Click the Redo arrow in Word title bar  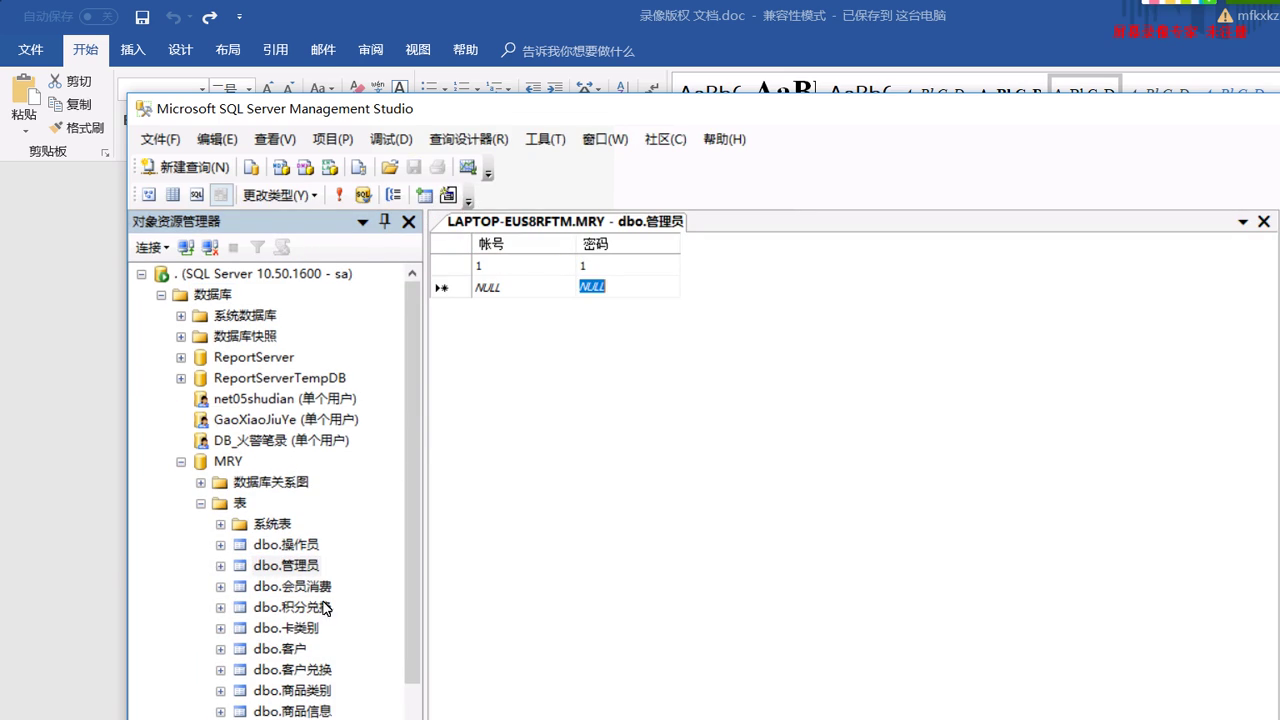[x=209, y=17]
